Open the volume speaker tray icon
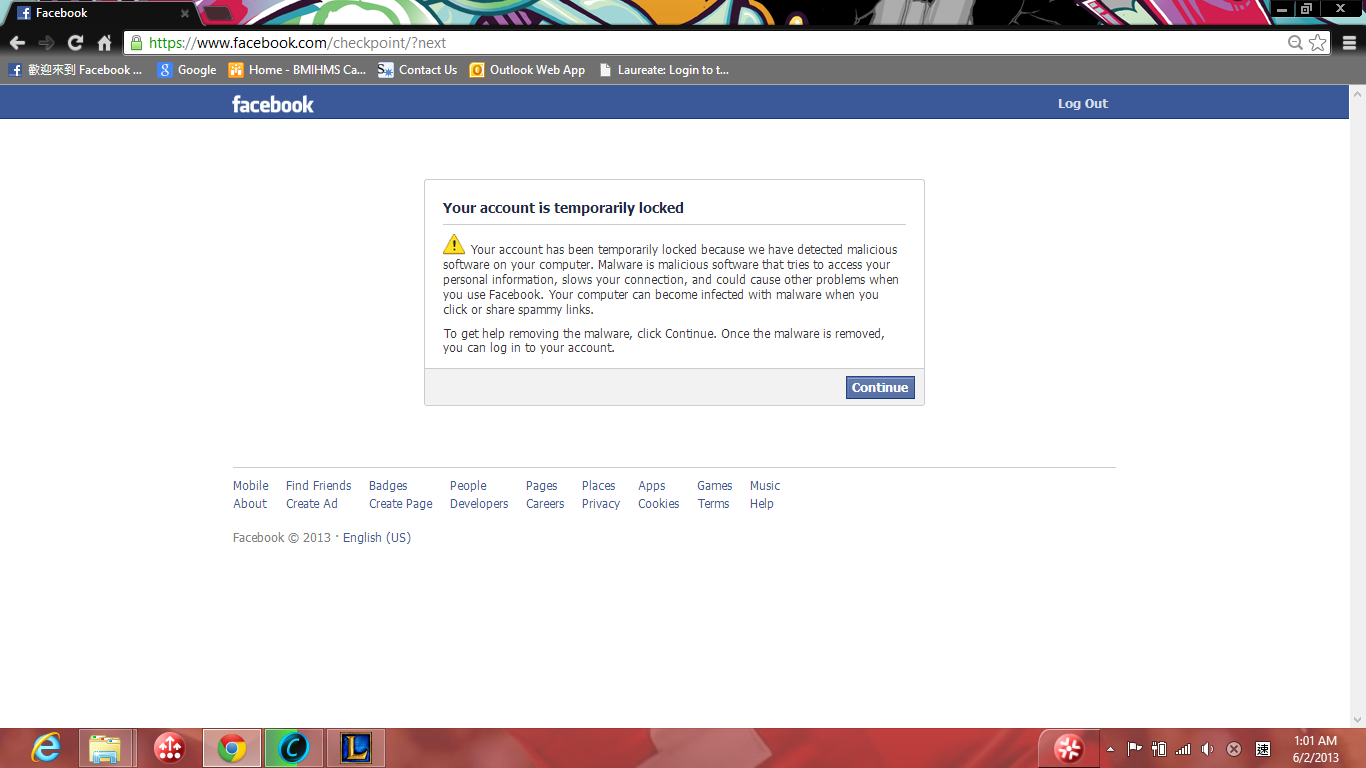This screenshot has width=1366, height=768. click(1208, 749)
